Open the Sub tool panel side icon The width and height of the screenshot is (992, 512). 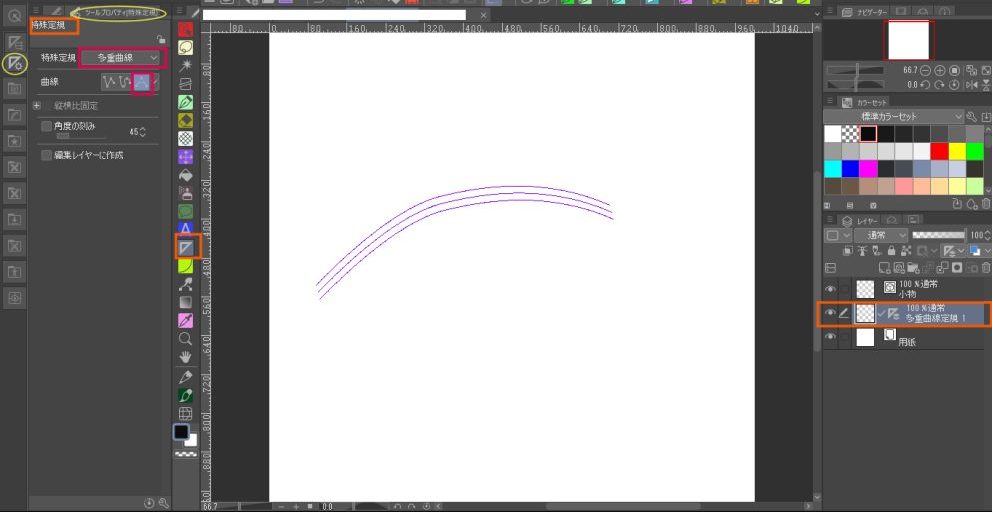(13, 42)
